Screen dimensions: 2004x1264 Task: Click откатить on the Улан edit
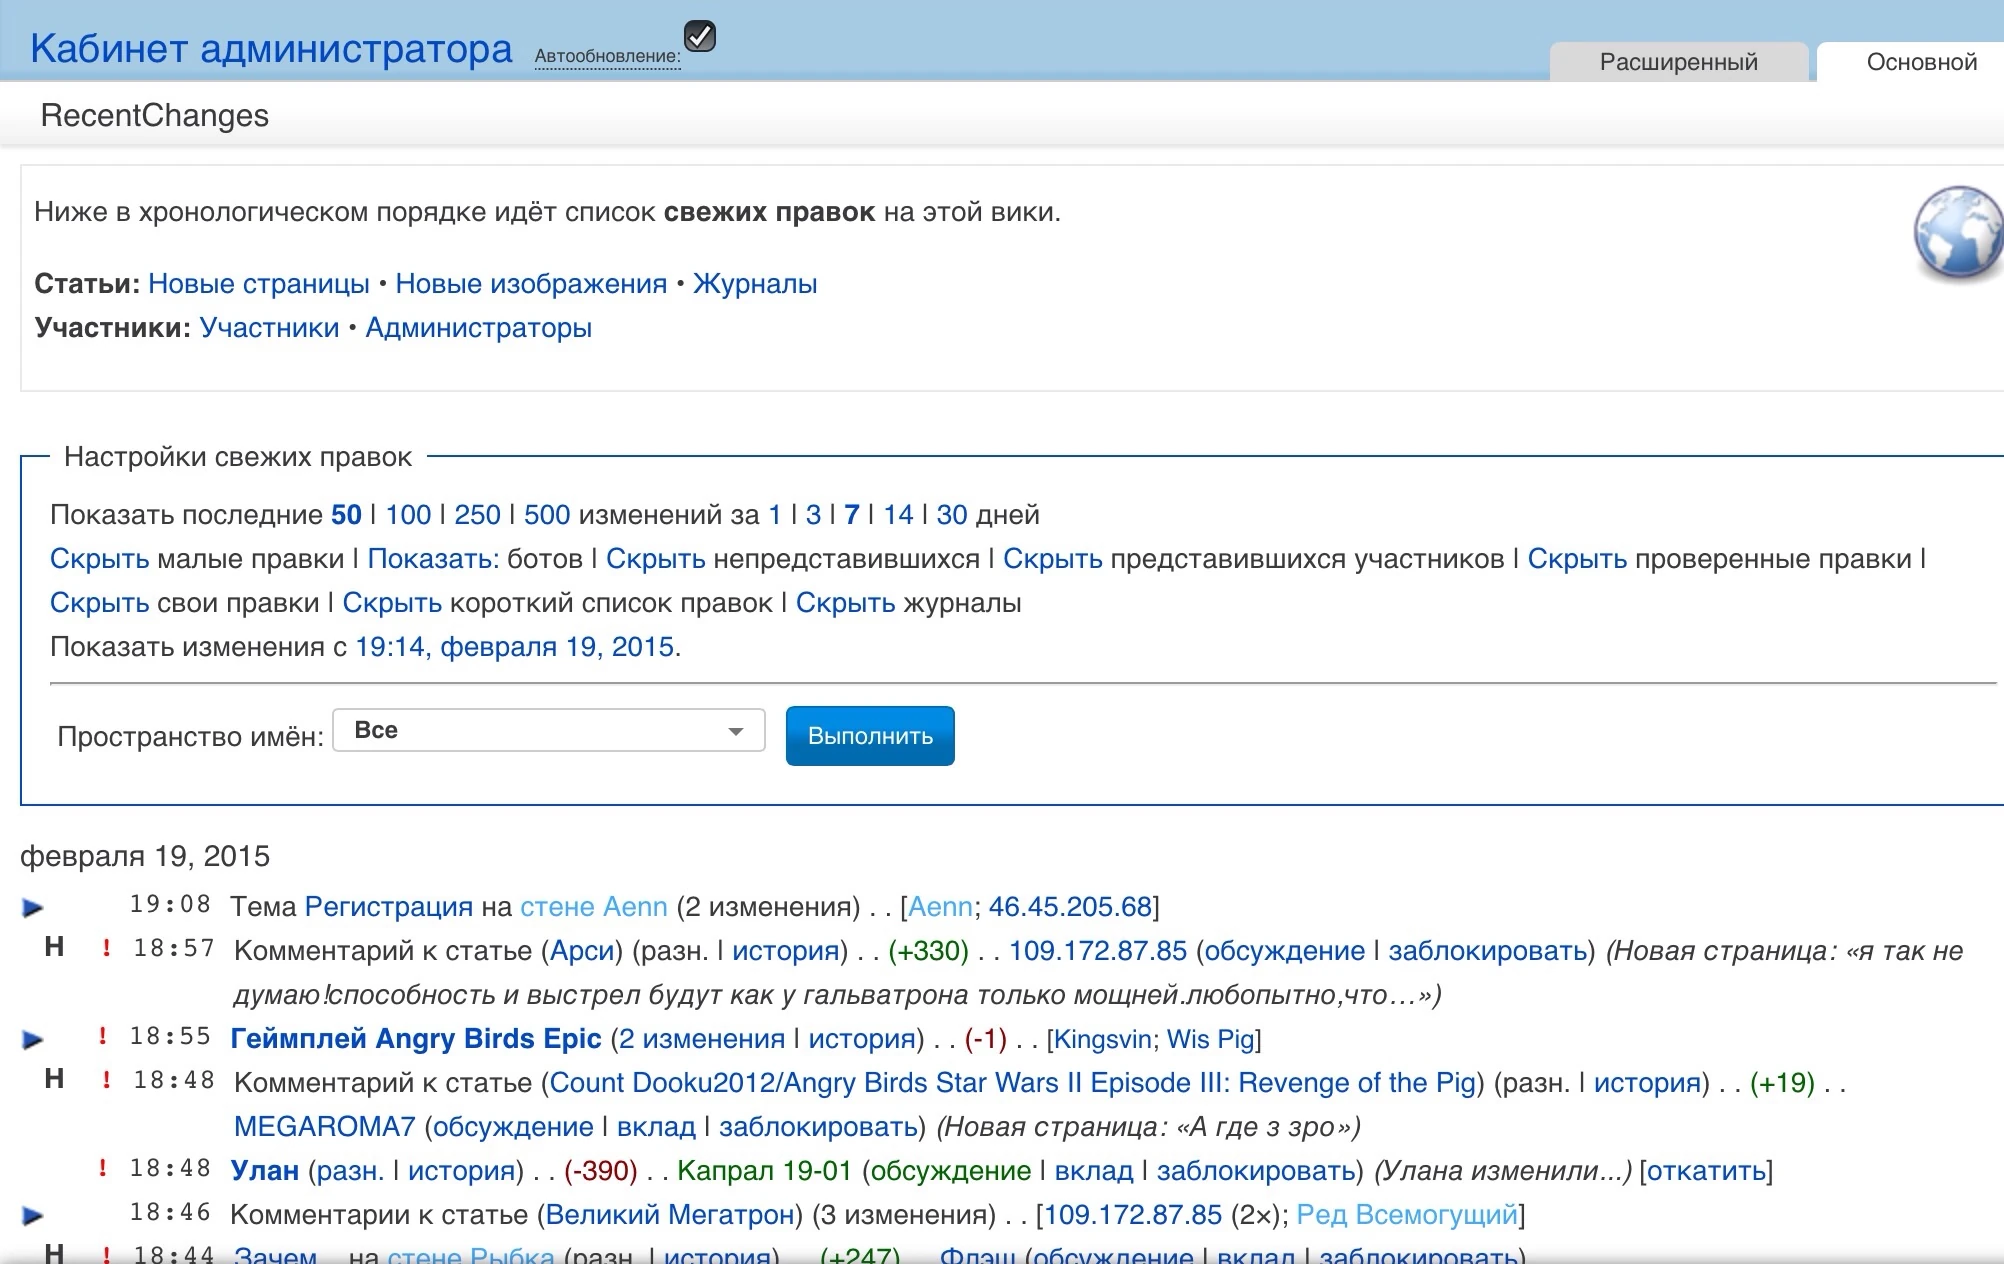(1705, 1171)
